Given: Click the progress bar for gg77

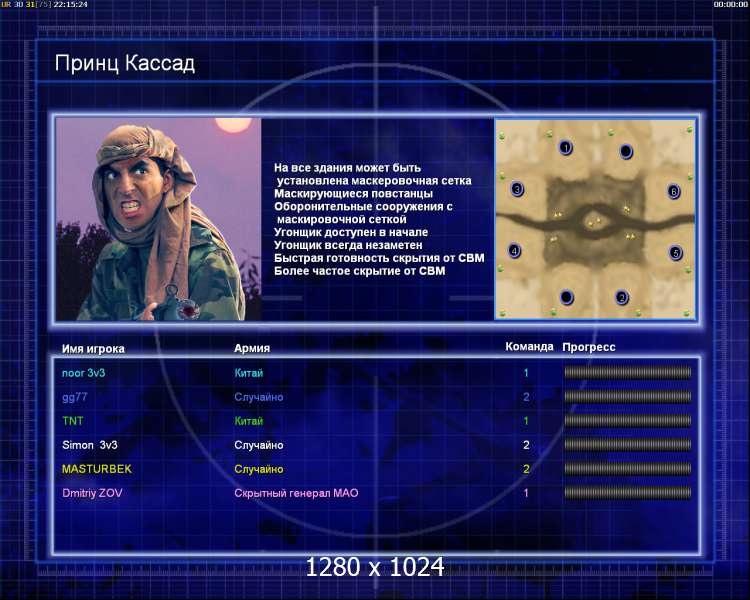Looking at the screenshot, I should point(628,396).
